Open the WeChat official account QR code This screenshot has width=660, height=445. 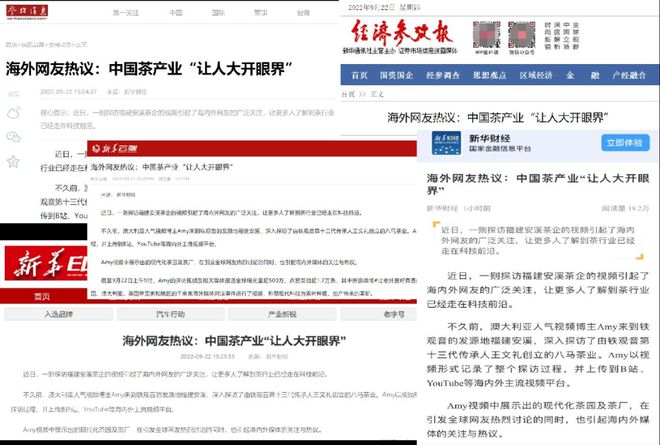(x=522, y=35)
